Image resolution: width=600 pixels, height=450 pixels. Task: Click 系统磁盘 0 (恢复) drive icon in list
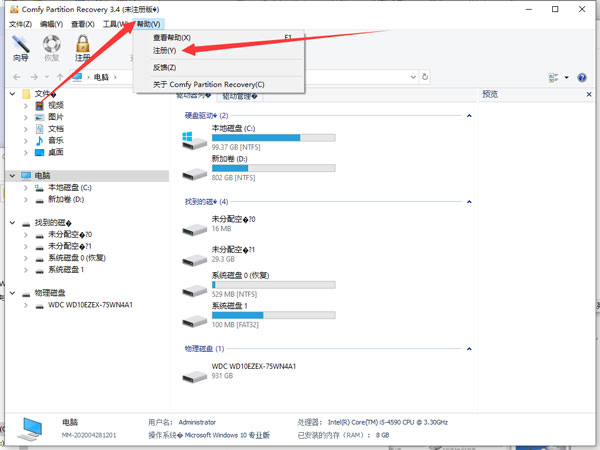click(x=194, y=291)
